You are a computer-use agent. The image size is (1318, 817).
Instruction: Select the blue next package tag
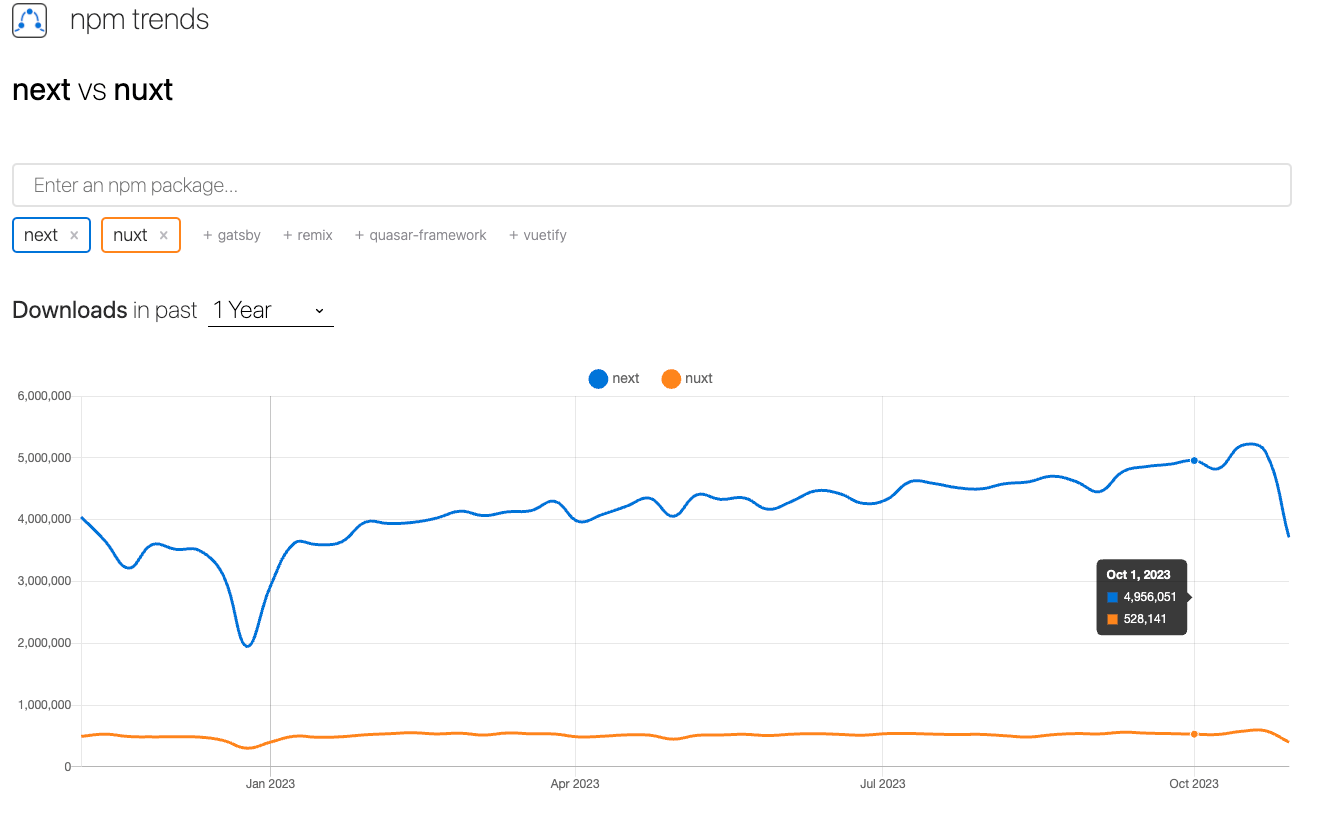click(x=41, y=235)
